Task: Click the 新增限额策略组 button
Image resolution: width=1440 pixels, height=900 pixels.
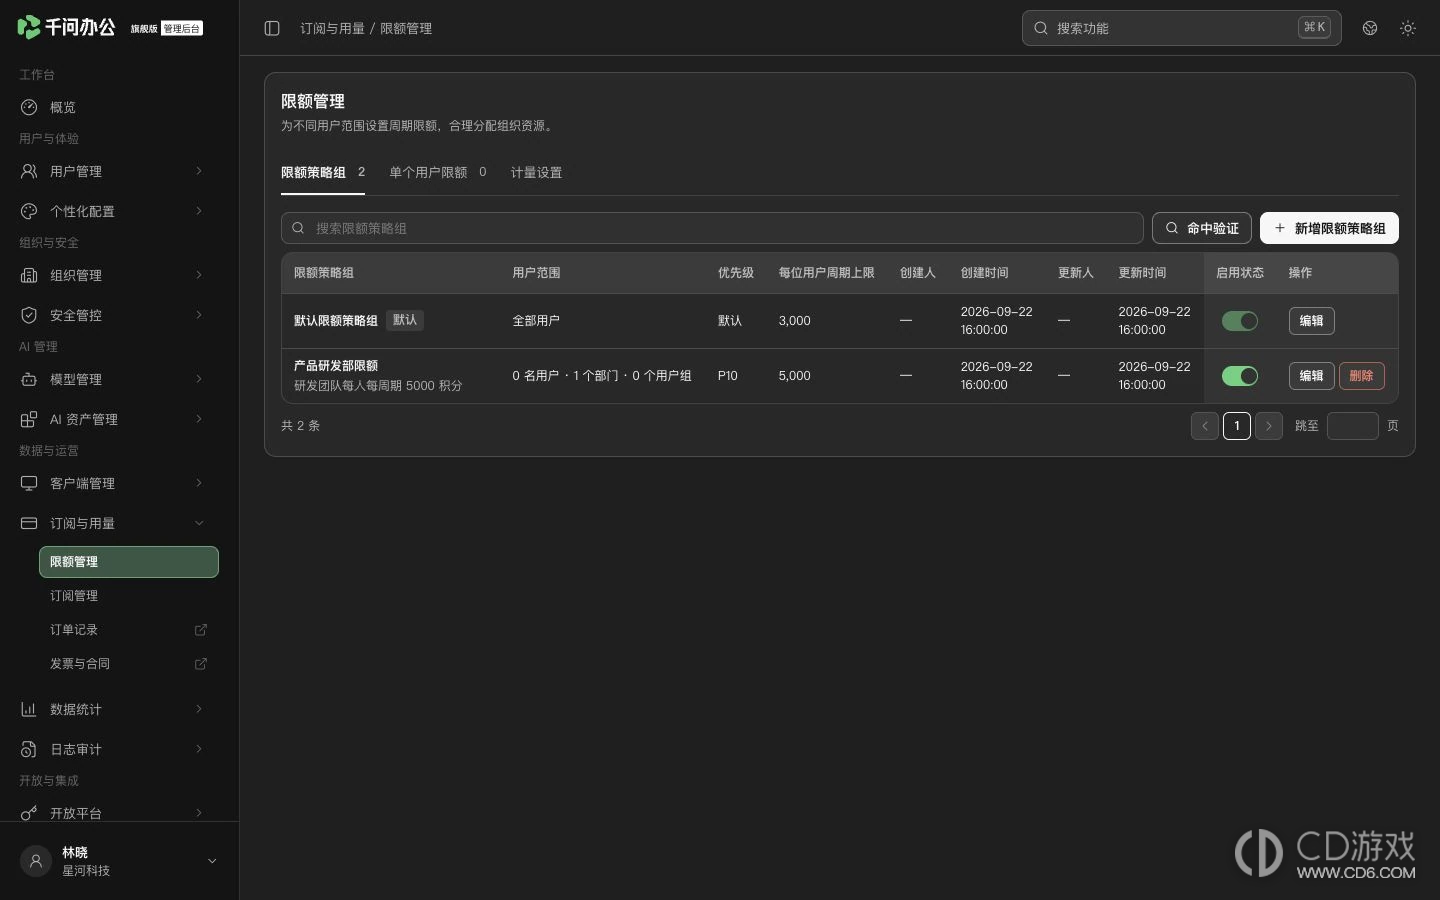Action: [1329, 228]
